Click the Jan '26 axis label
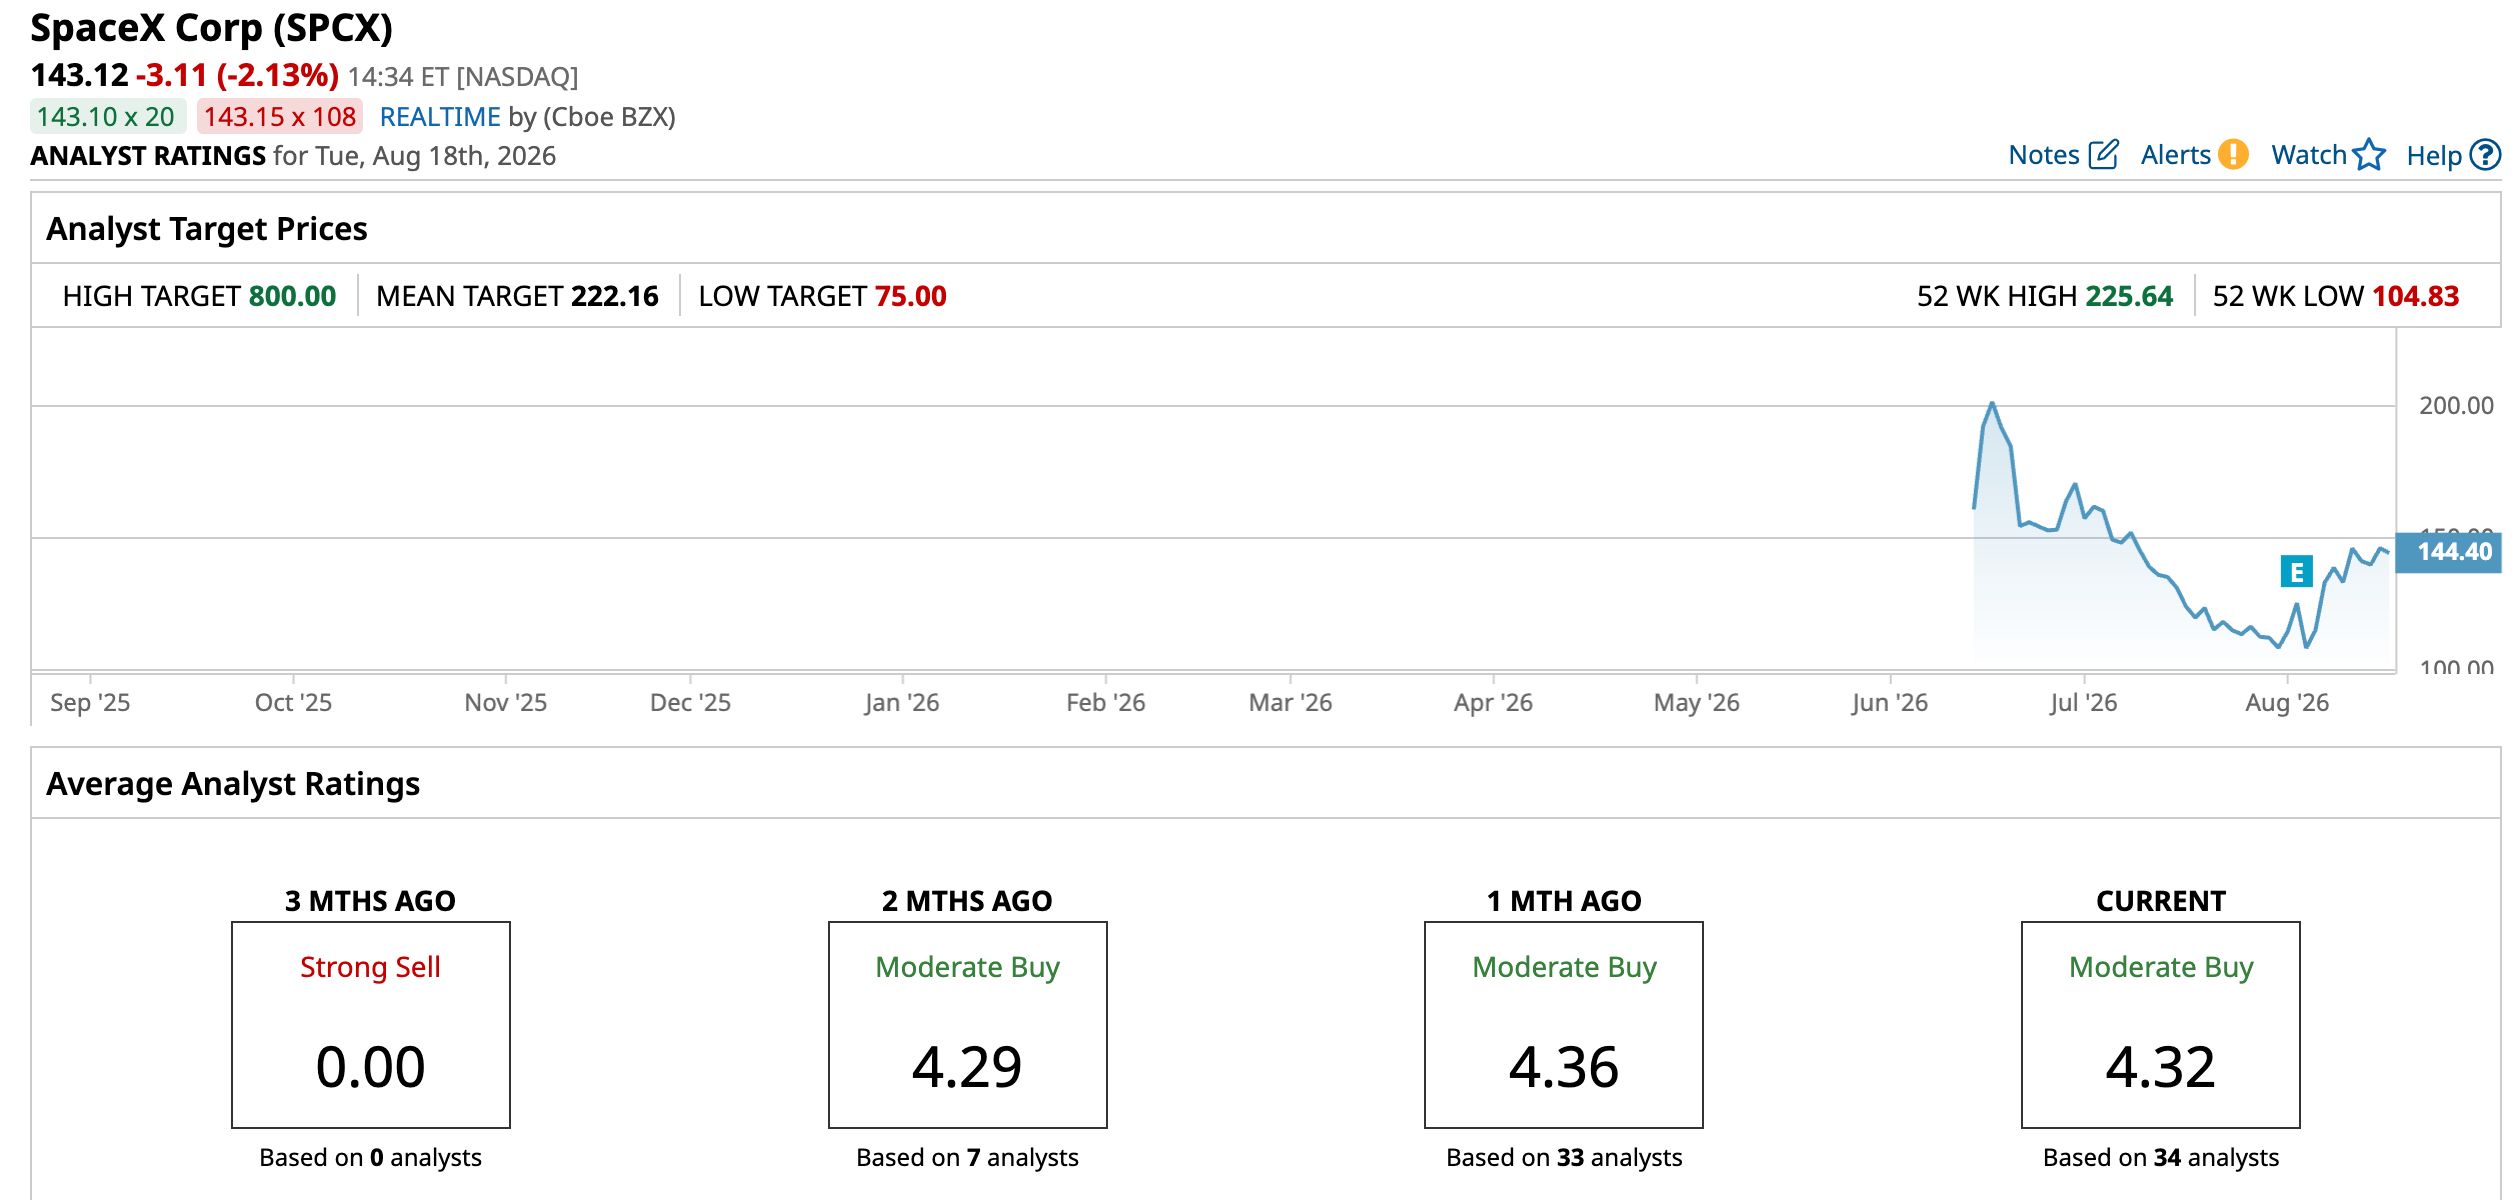2514x1200 pixels. coord(902,703)
